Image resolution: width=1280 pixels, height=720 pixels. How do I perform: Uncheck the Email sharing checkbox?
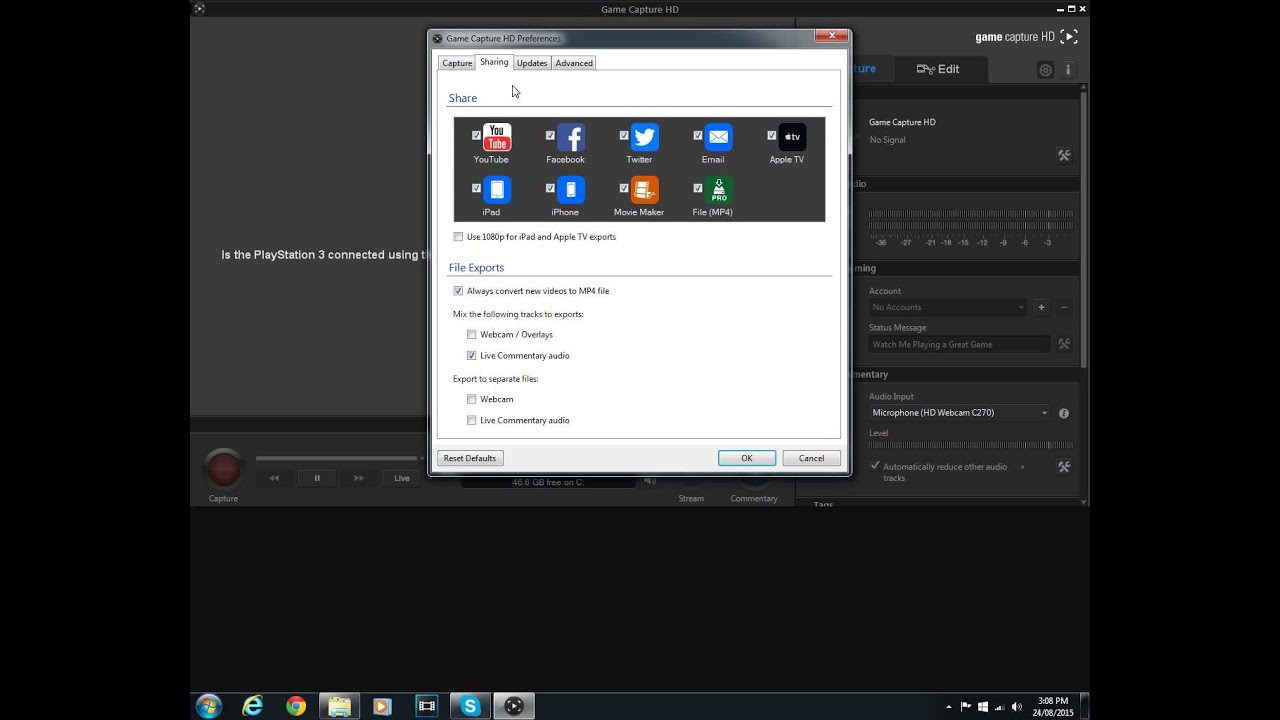pyautogui.click(x=698, y=135)
